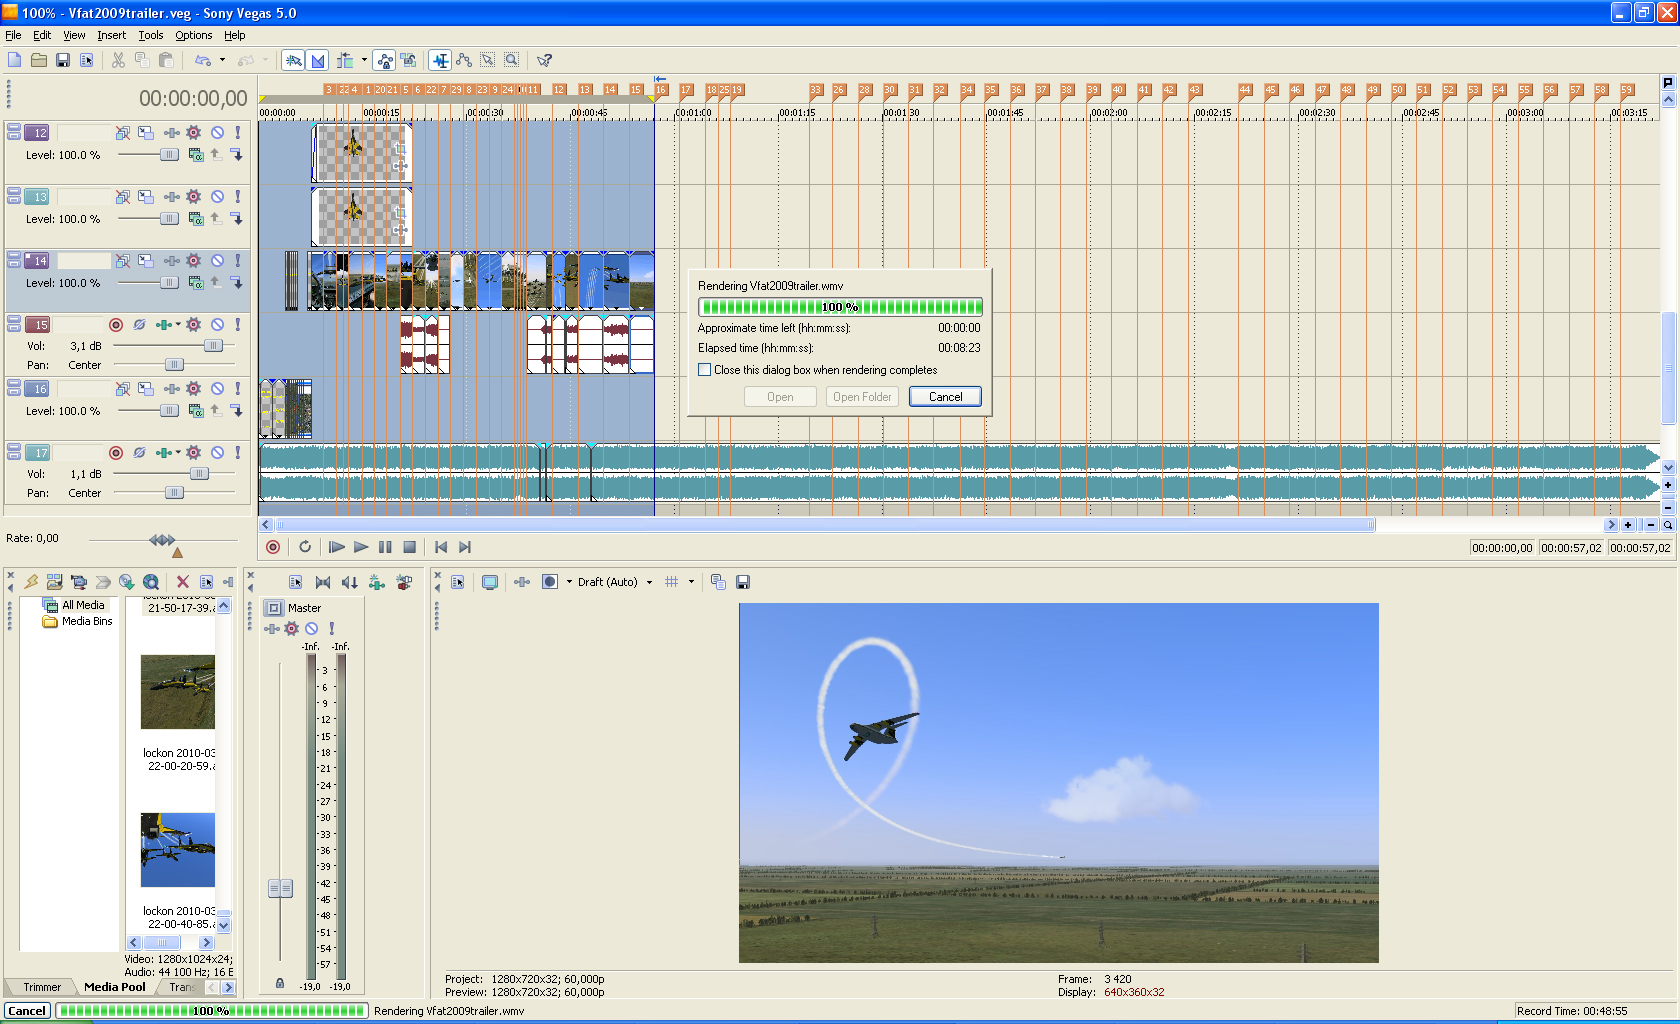Switch to the Trimmer tab

[42, 987]
